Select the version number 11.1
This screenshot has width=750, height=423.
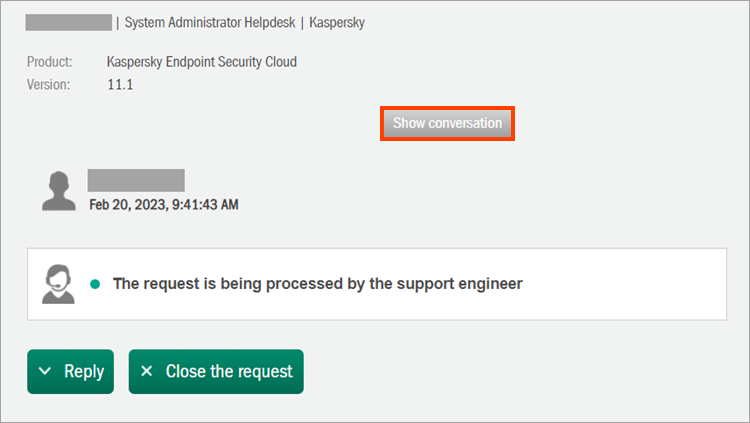[120, 85]
